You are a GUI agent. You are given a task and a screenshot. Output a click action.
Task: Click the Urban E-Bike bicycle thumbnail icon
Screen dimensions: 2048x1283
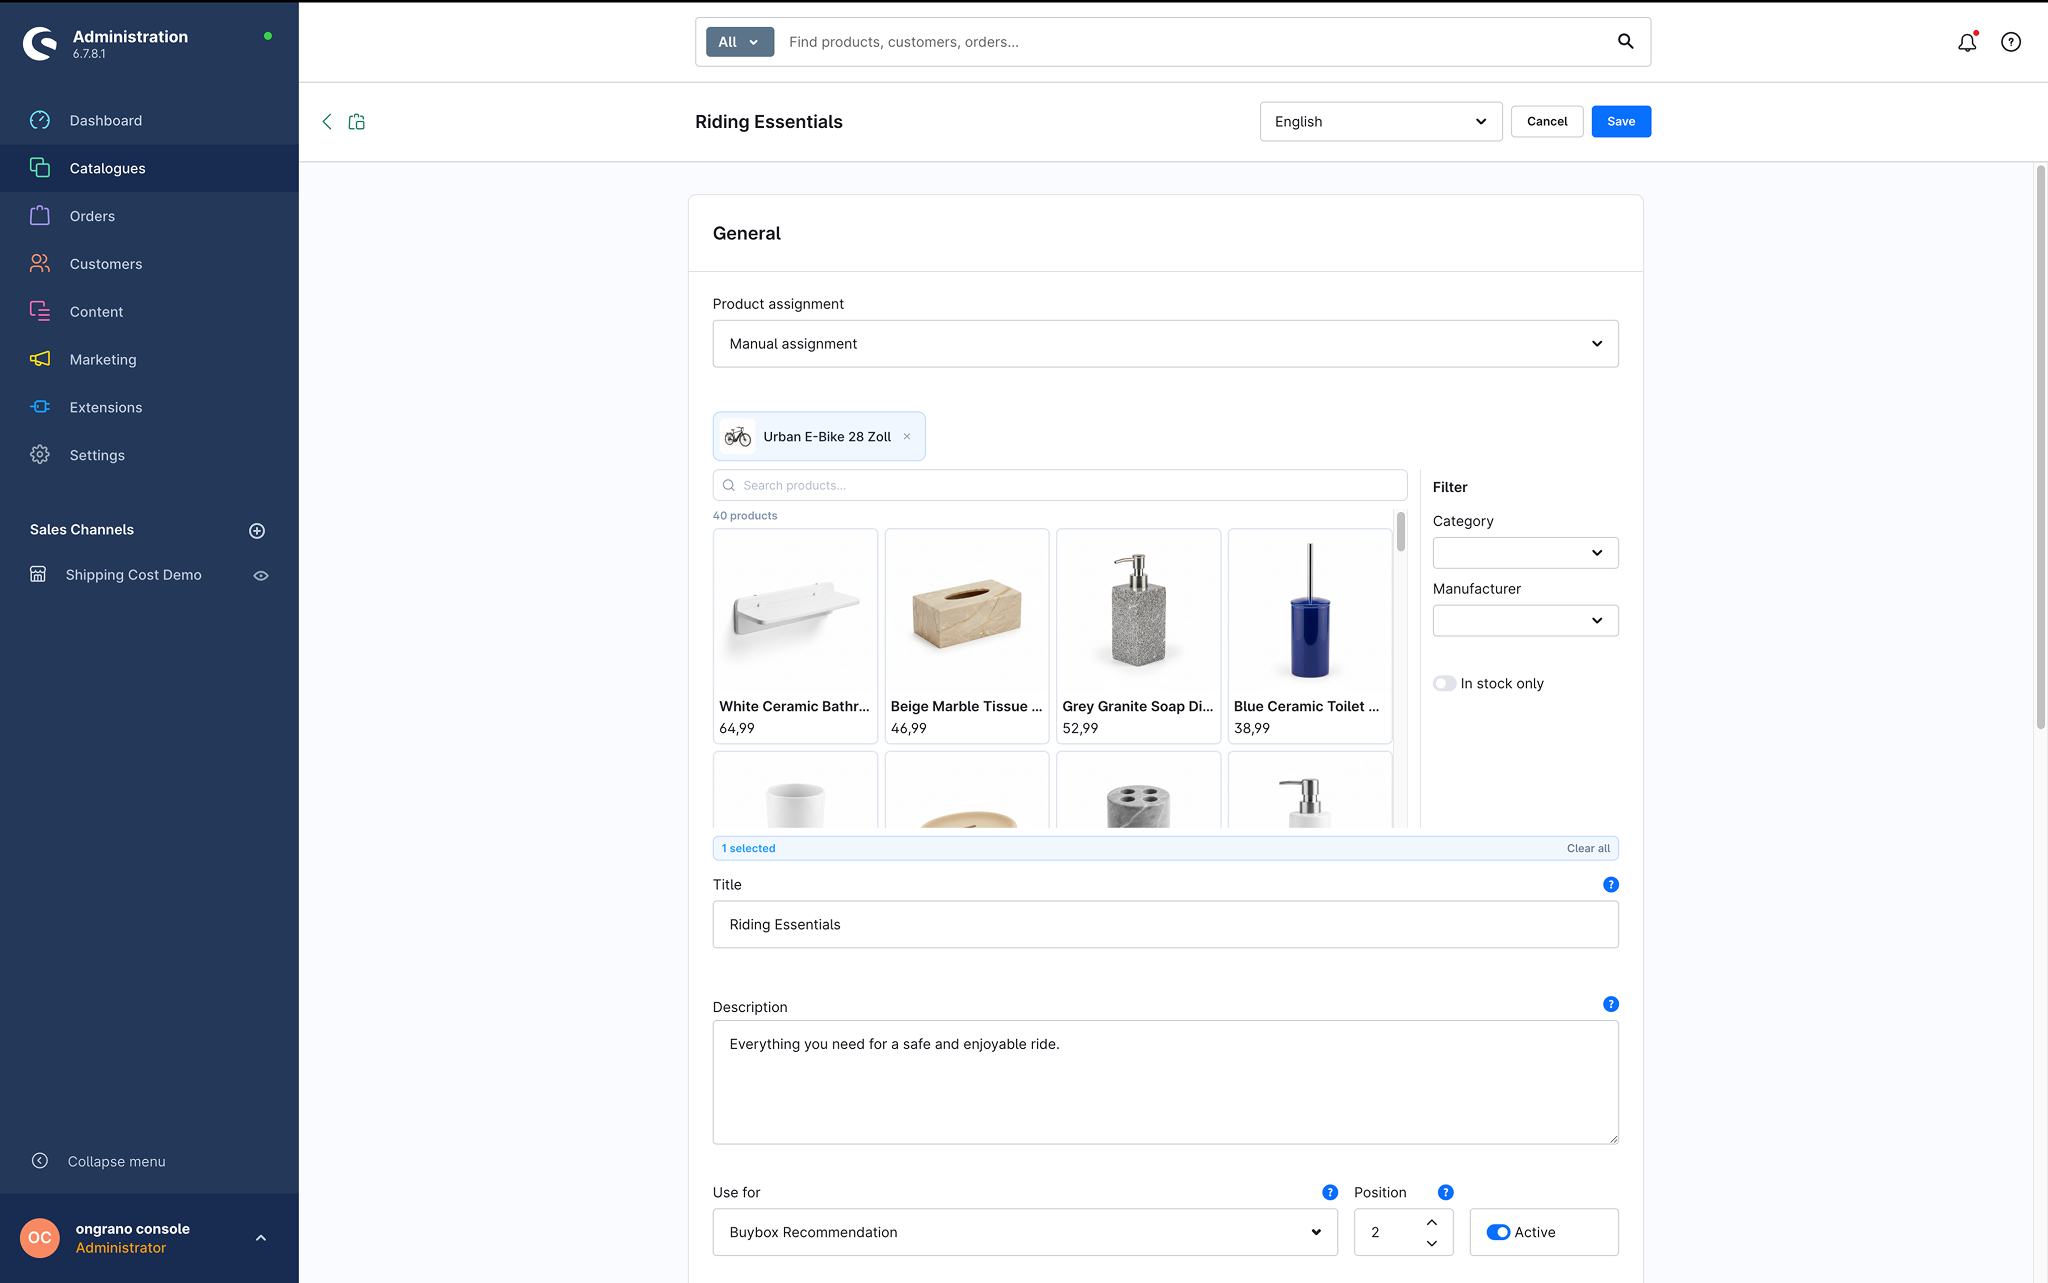click(x=738, y=437)
